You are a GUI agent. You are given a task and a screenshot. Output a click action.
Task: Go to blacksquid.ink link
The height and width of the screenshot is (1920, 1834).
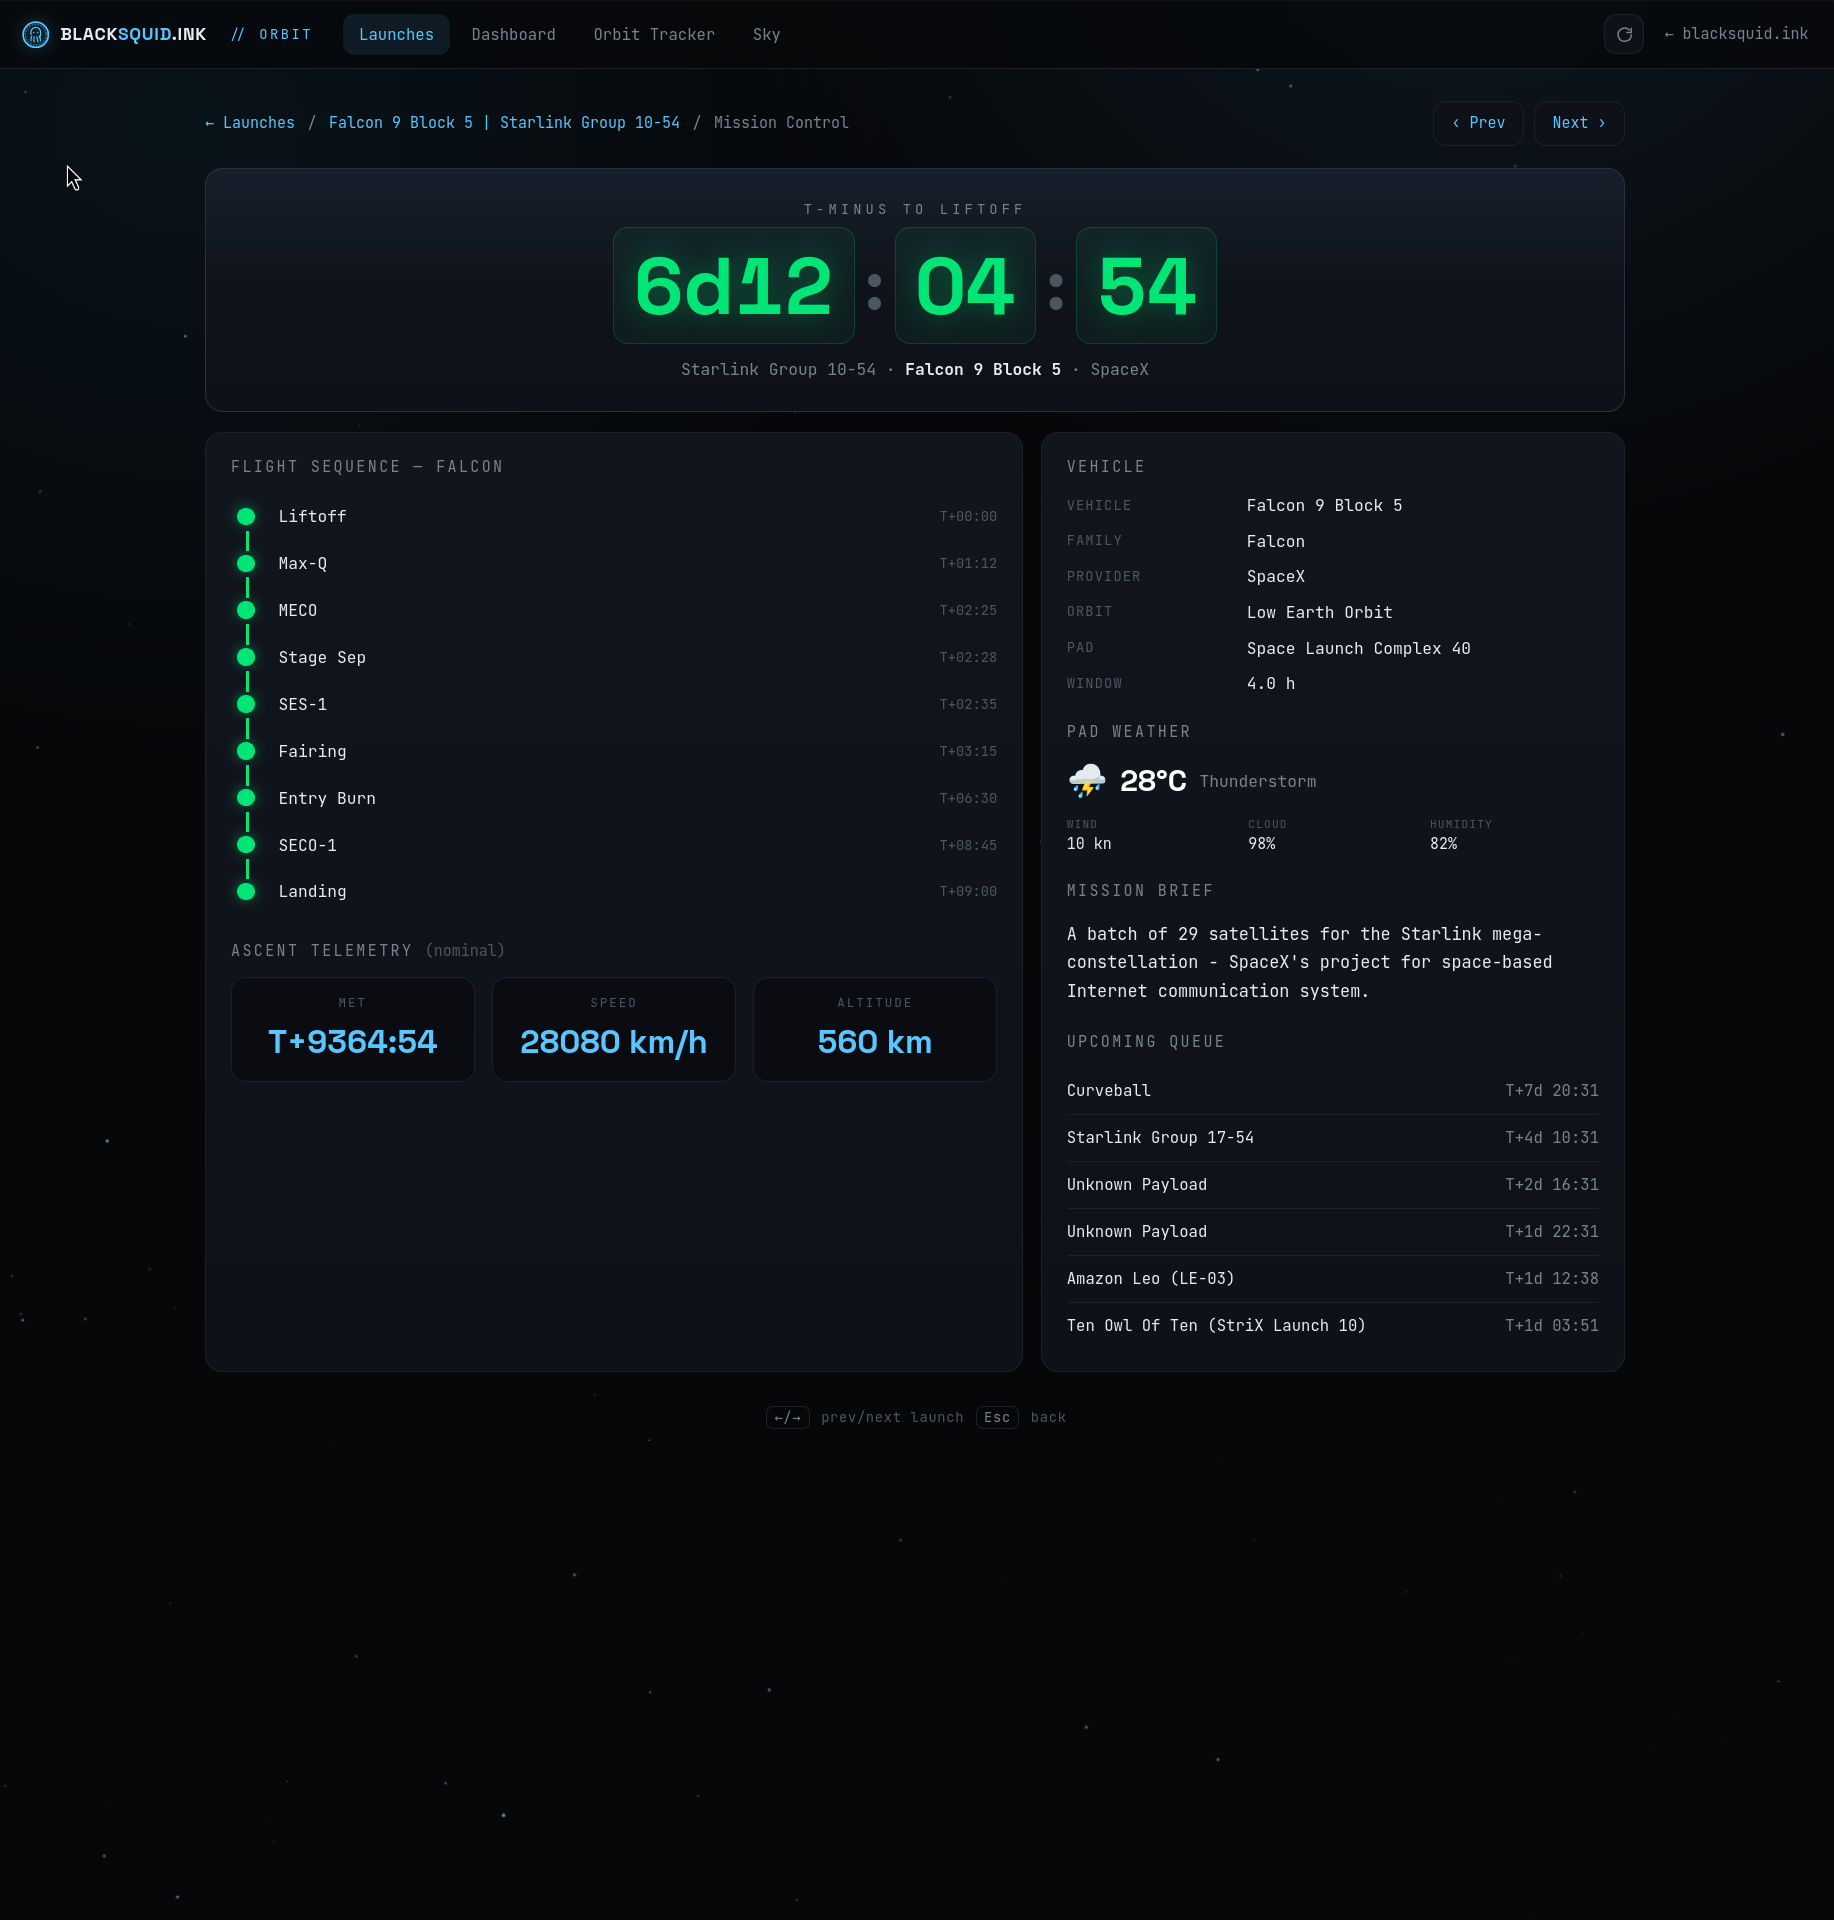pos(1736,34)
